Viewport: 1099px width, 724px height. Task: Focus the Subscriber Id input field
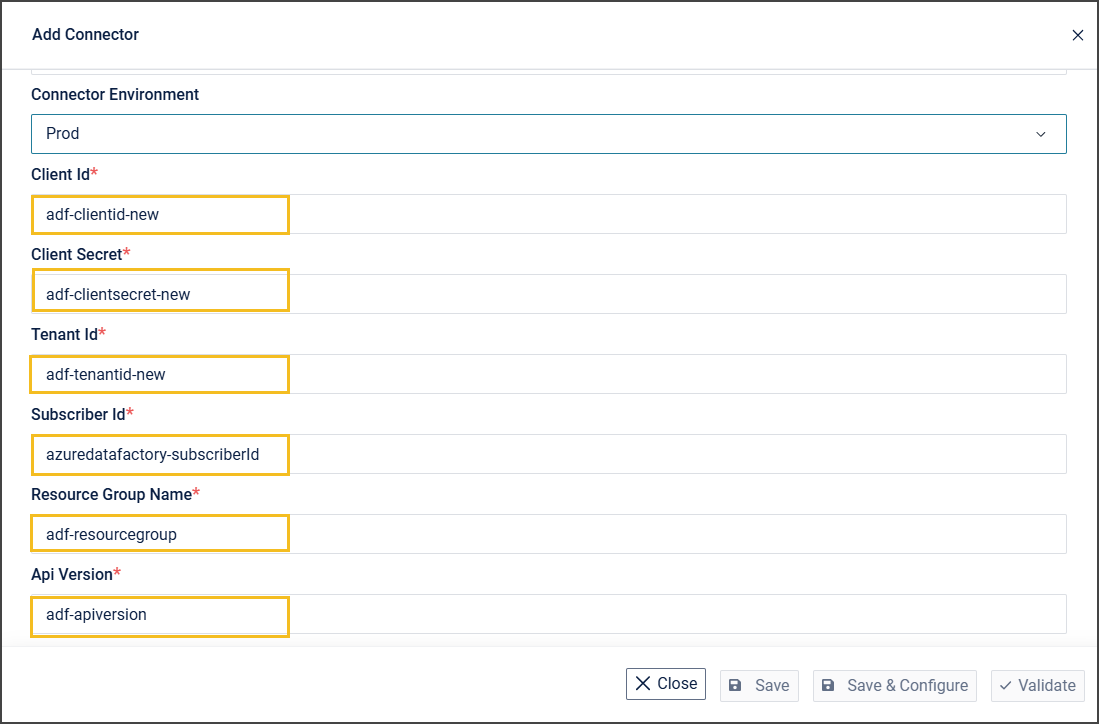coord(548,454)
